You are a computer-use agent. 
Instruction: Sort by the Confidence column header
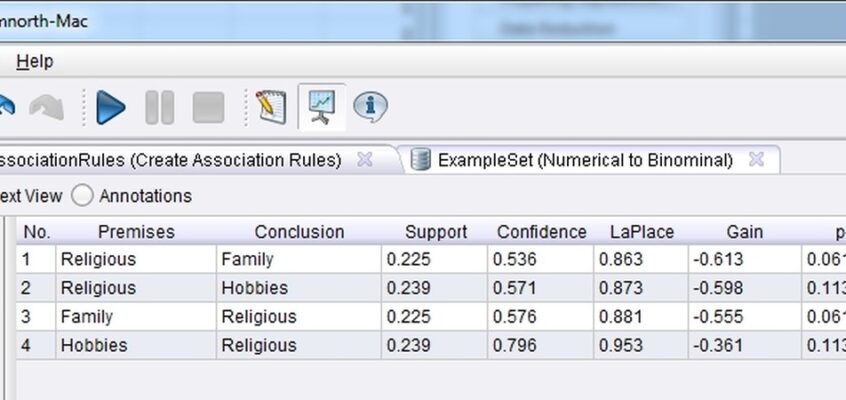[x=541, y=232]
